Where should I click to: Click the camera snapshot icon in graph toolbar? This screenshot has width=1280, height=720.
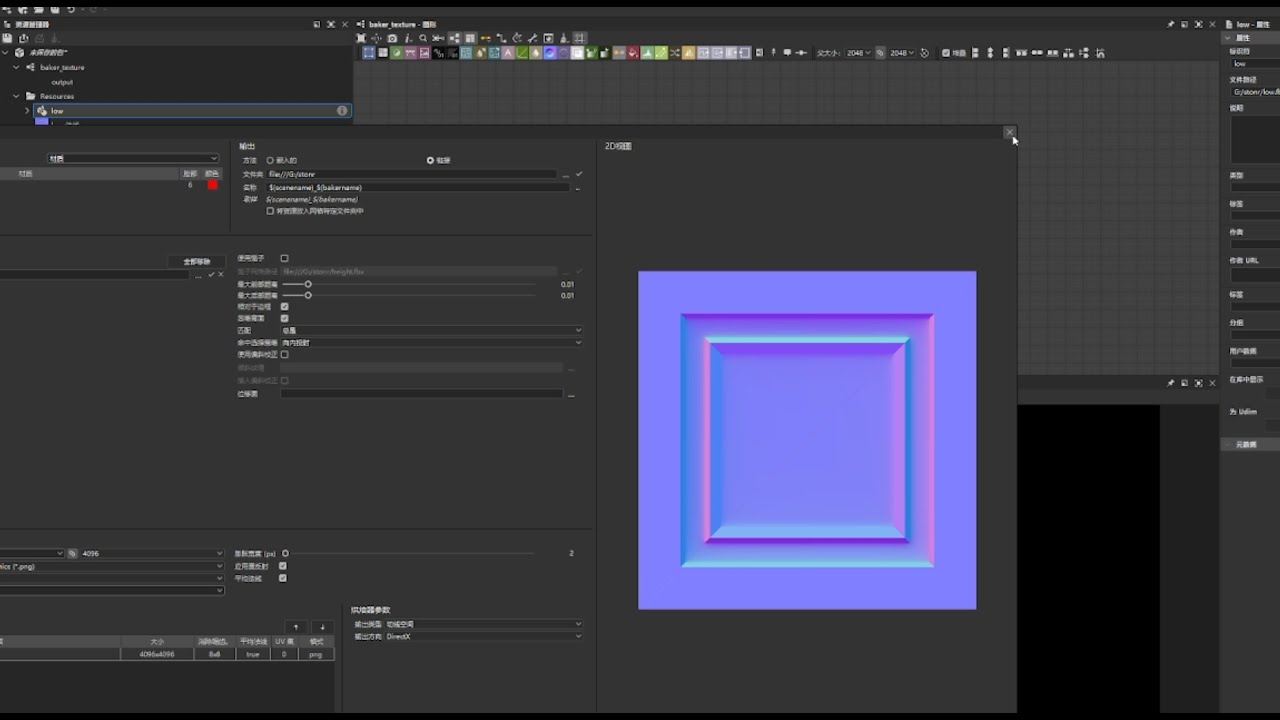392,38
